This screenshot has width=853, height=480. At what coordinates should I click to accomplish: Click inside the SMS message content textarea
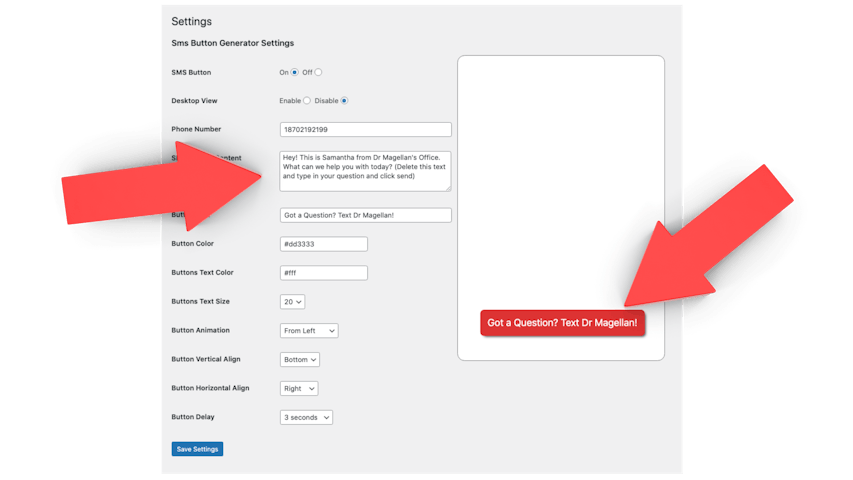(365, 171)
